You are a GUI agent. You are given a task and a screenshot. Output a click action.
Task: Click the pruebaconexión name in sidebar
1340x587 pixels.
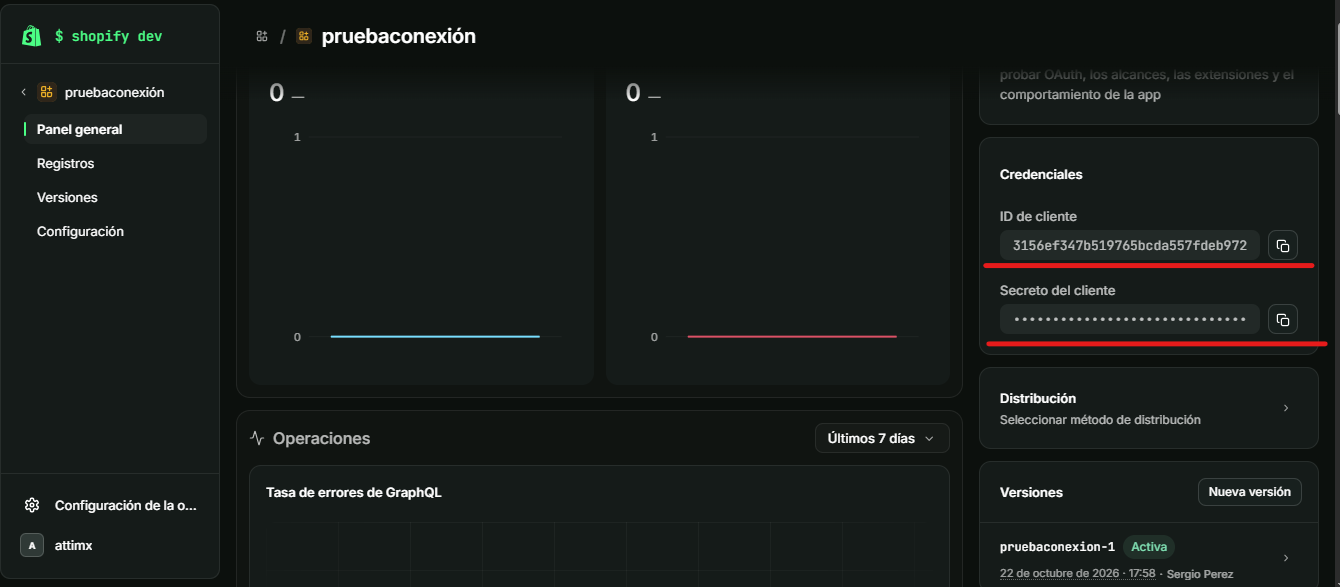[114, 92]
